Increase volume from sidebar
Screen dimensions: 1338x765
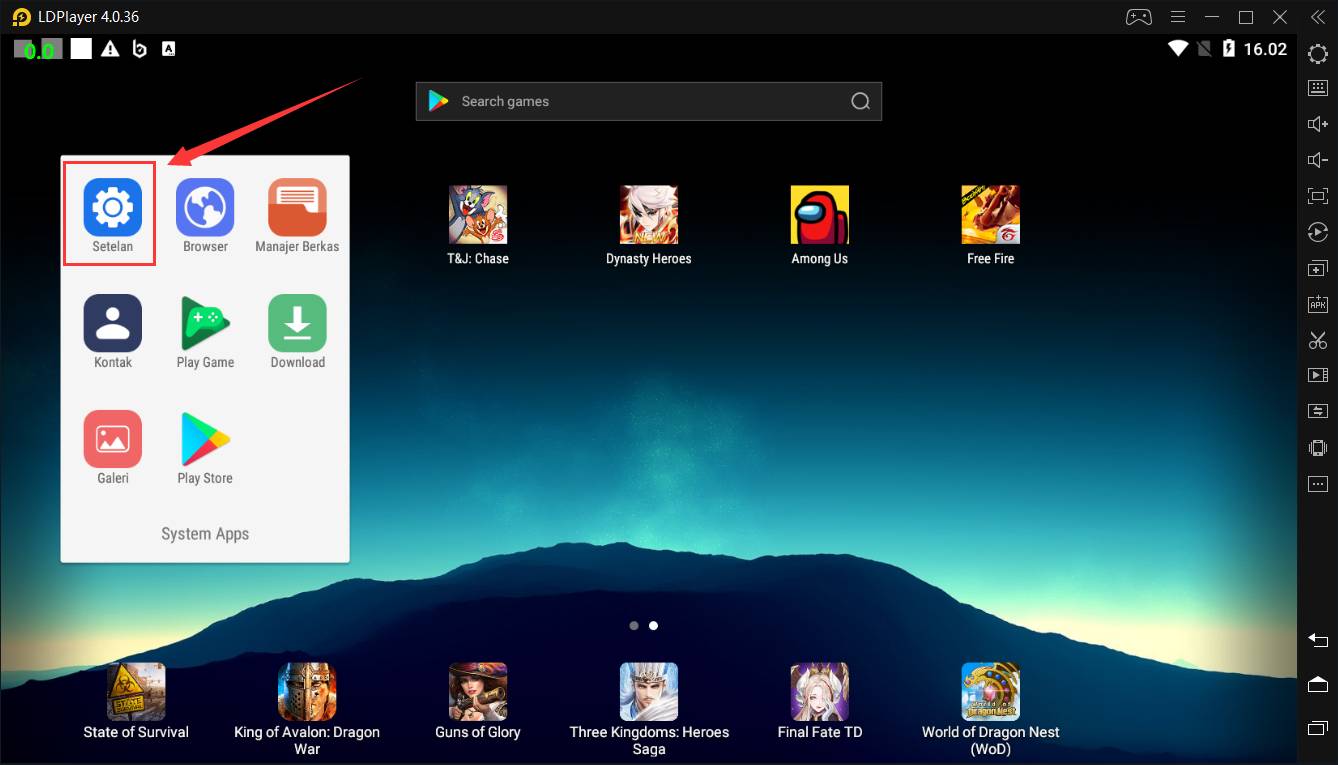[x=1318, y=124]
